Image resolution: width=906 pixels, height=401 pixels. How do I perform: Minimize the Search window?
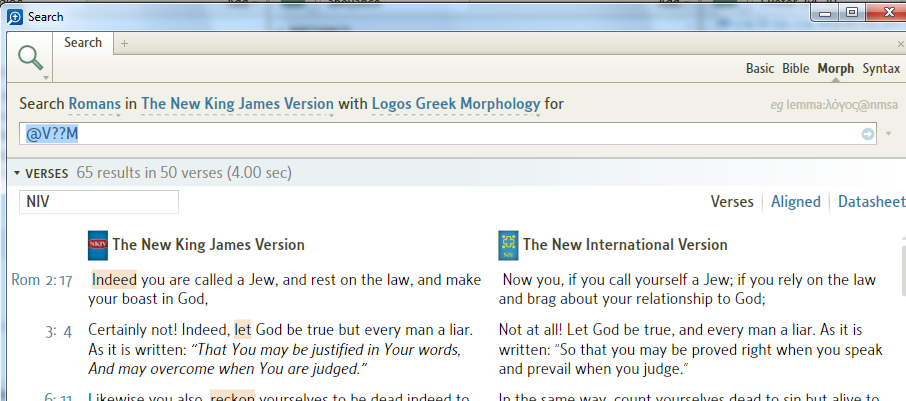pos(825,13)
